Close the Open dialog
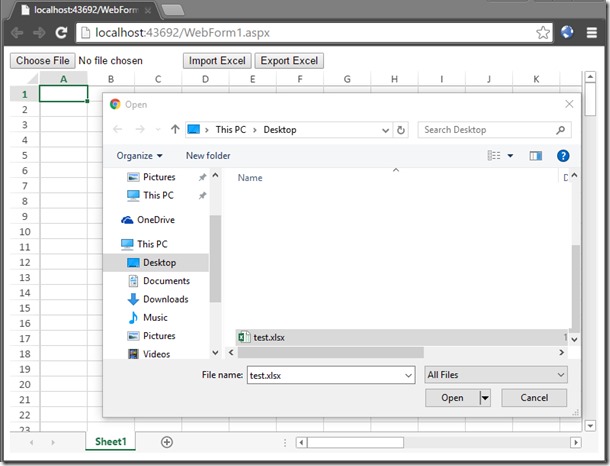Viewport: 610px width, 466px height. click(569, 104)
